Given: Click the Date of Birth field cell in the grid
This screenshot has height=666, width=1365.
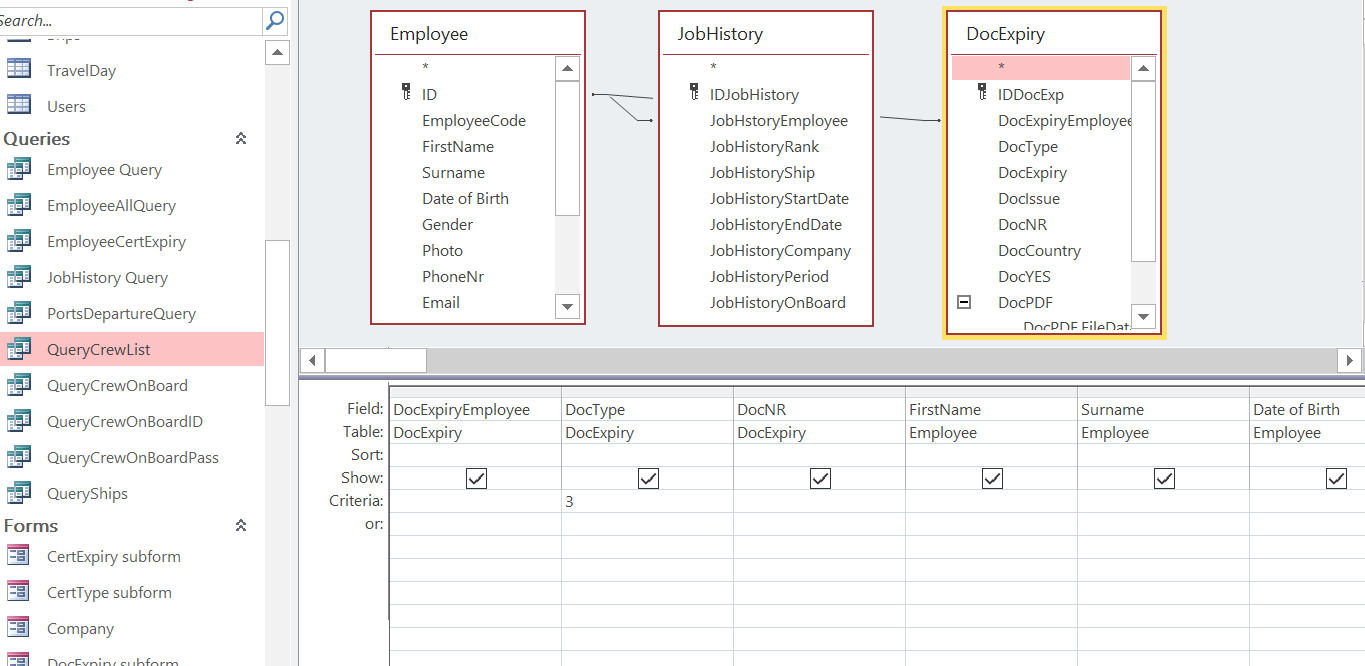Looking at the screenshot, I should click(x=1307, y=409).
